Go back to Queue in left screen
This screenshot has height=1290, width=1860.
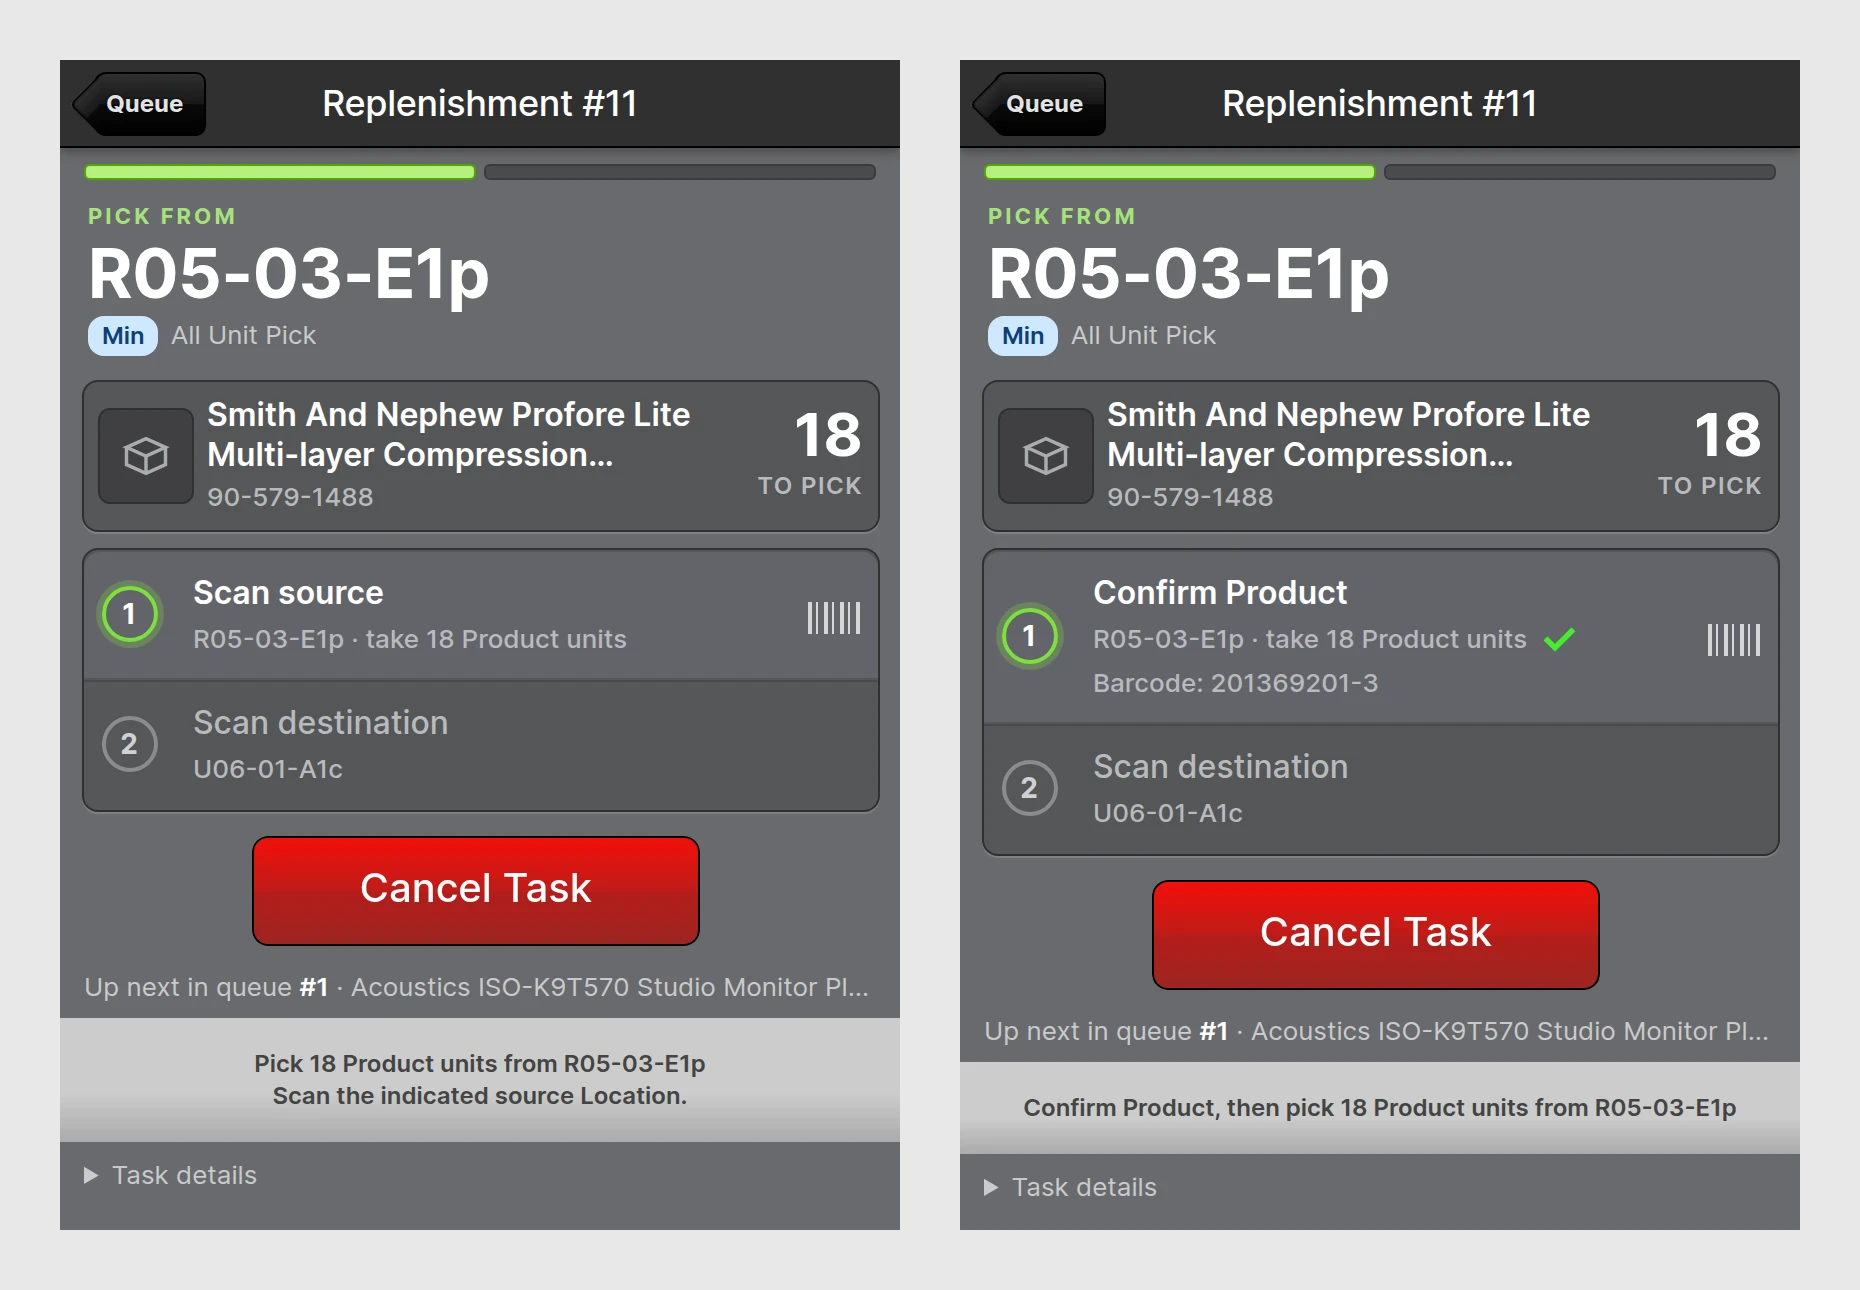point(140,104)
